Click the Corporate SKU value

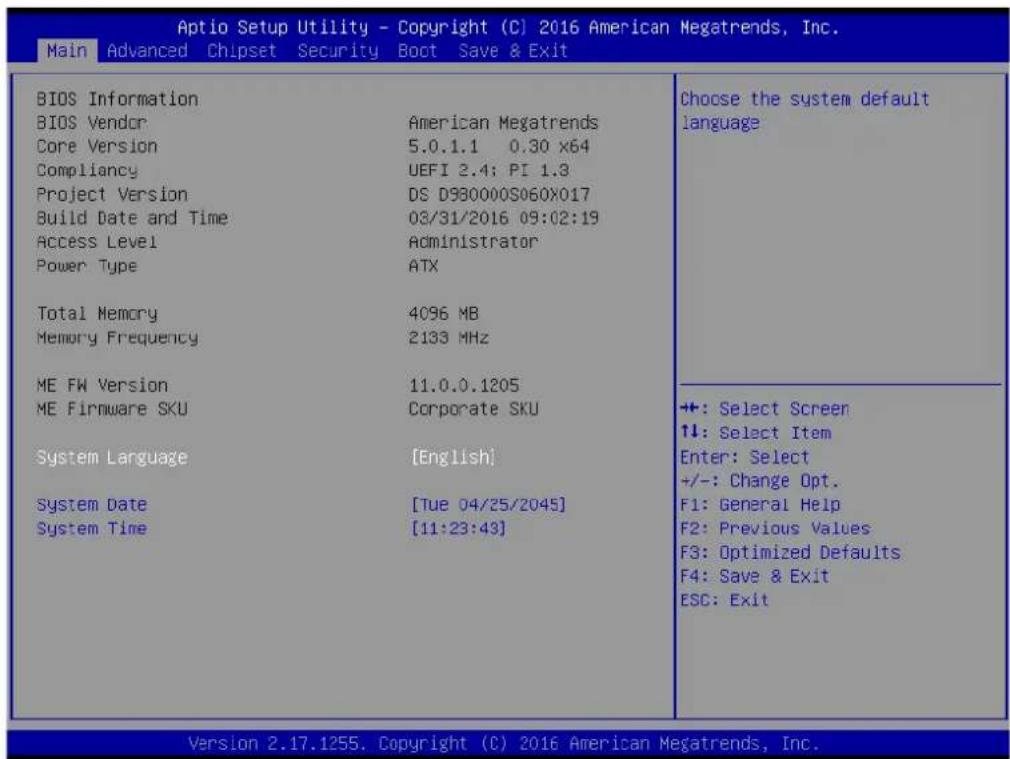point(473,409)
